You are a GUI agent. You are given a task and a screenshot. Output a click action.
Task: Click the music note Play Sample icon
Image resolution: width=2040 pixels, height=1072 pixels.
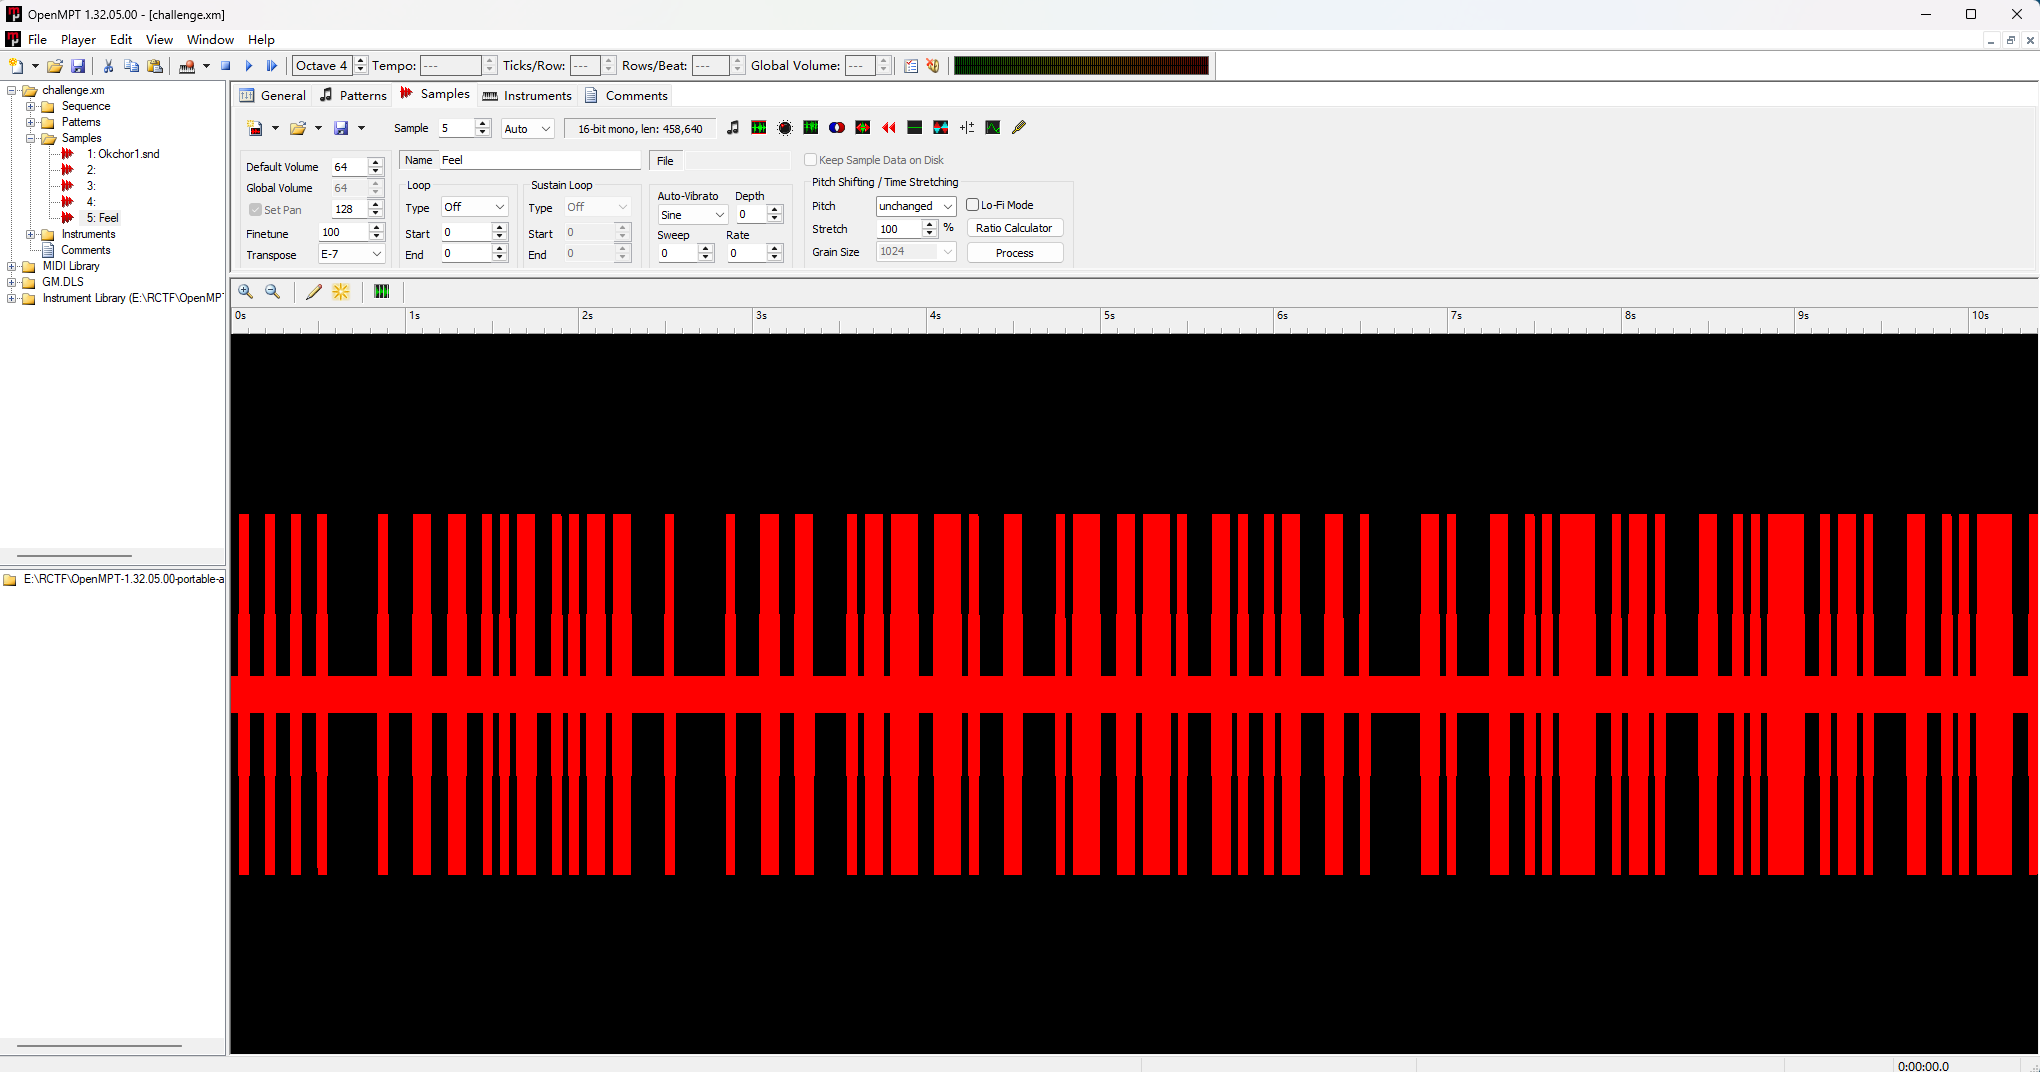pyautogui.click(x=733, y=128)
